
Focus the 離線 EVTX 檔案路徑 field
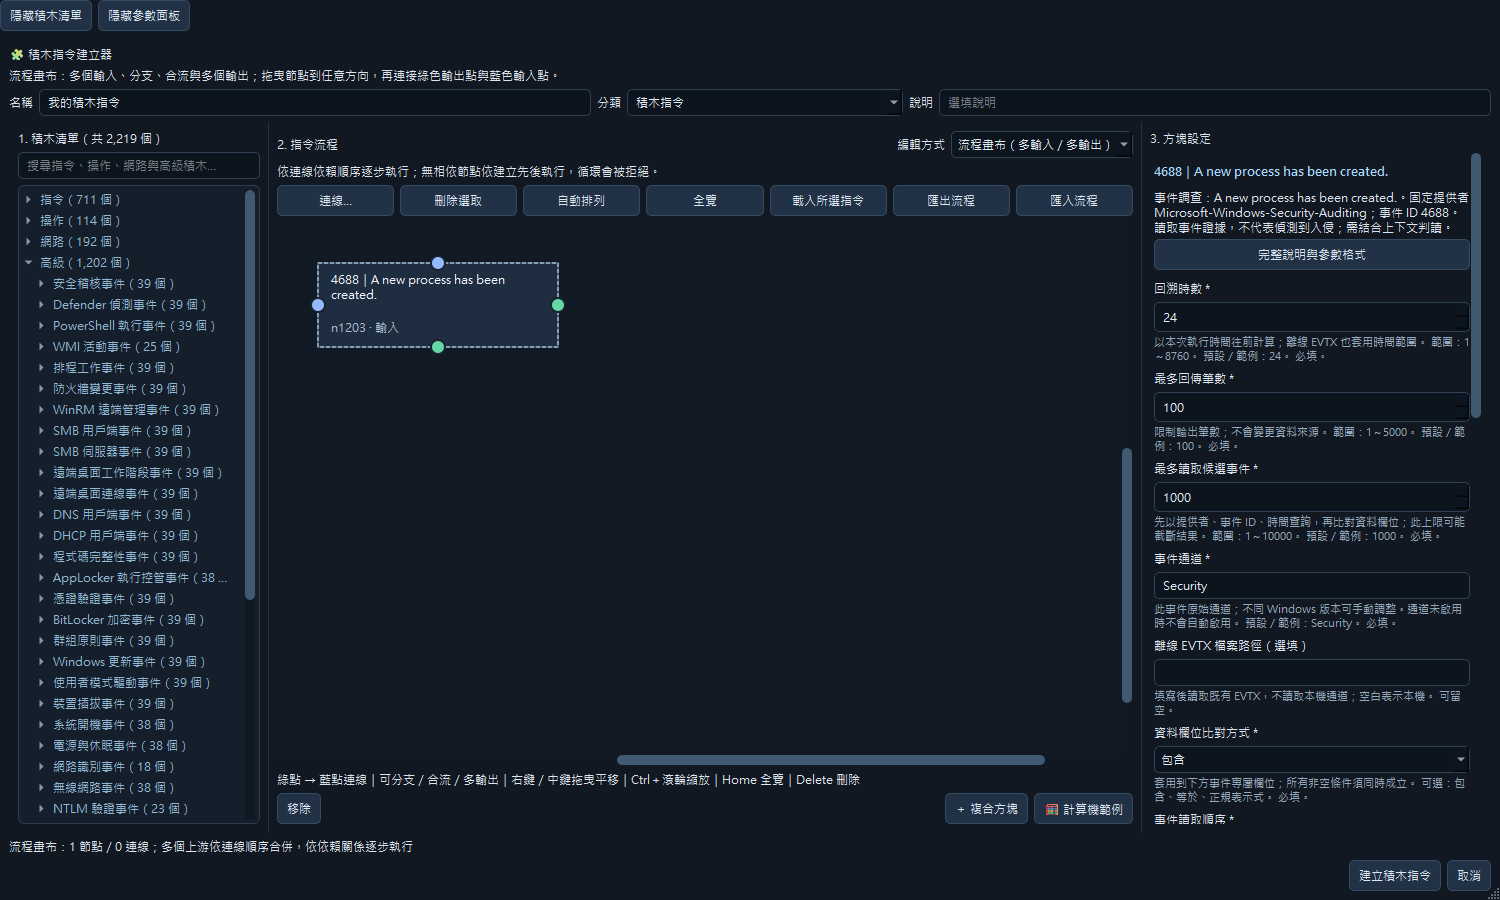(1312, 672)
